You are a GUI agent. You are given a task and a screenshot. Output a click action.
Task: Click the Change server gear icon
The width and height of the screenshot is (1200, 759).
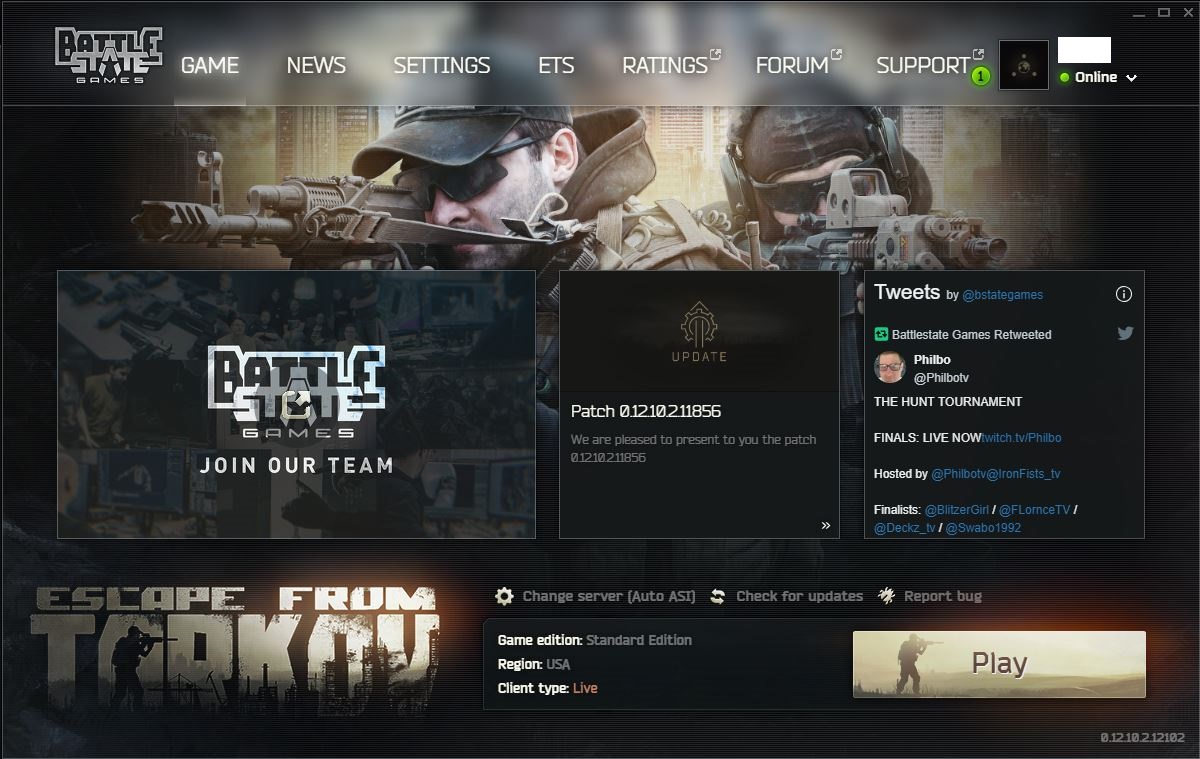click(x=505, y=596)
